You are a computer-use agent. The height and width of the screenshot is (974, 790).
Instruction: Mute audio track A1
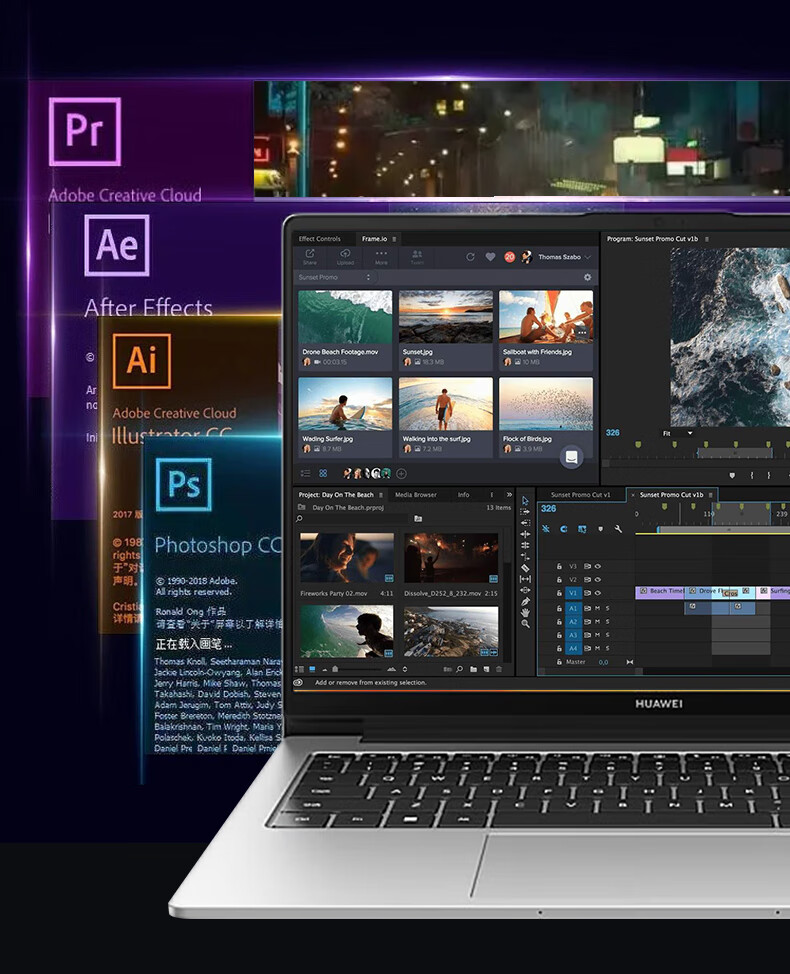pyautogui.click(x=598, y=608)
